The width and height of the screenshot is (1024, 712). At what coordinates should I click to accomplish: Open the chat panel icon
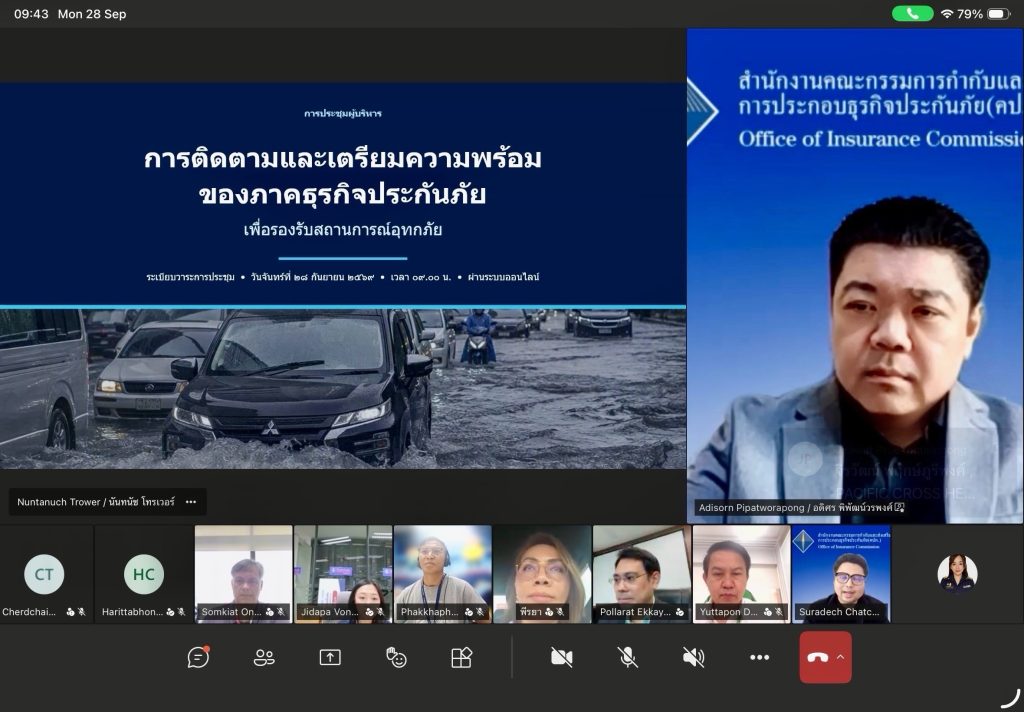tap(198, 657)
